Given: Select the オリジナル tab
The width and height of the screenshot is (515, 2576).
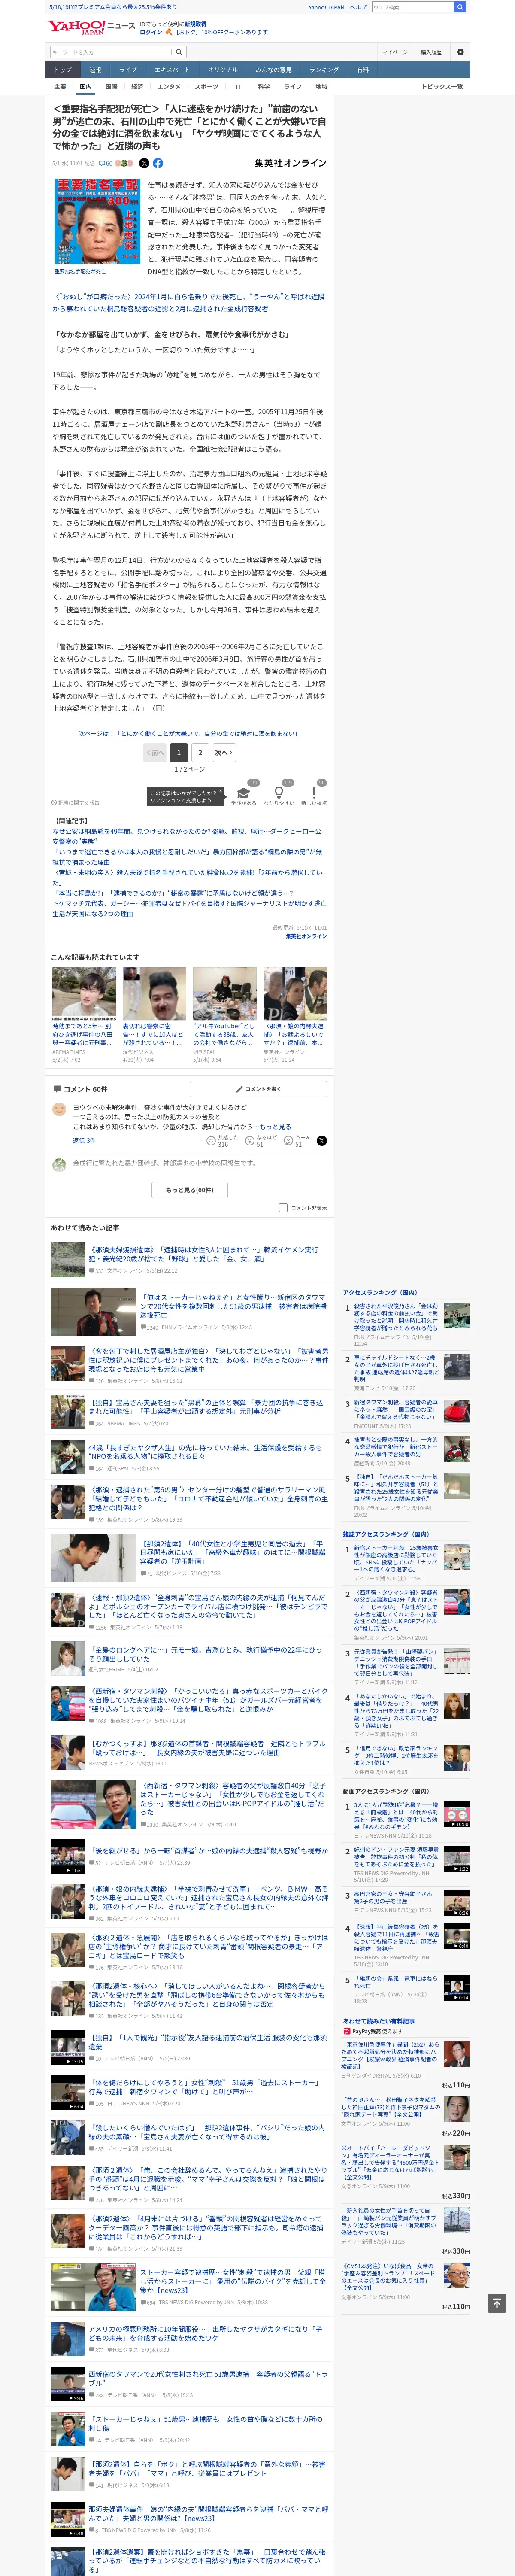Looking at the screenshot, I should point(223,70).
